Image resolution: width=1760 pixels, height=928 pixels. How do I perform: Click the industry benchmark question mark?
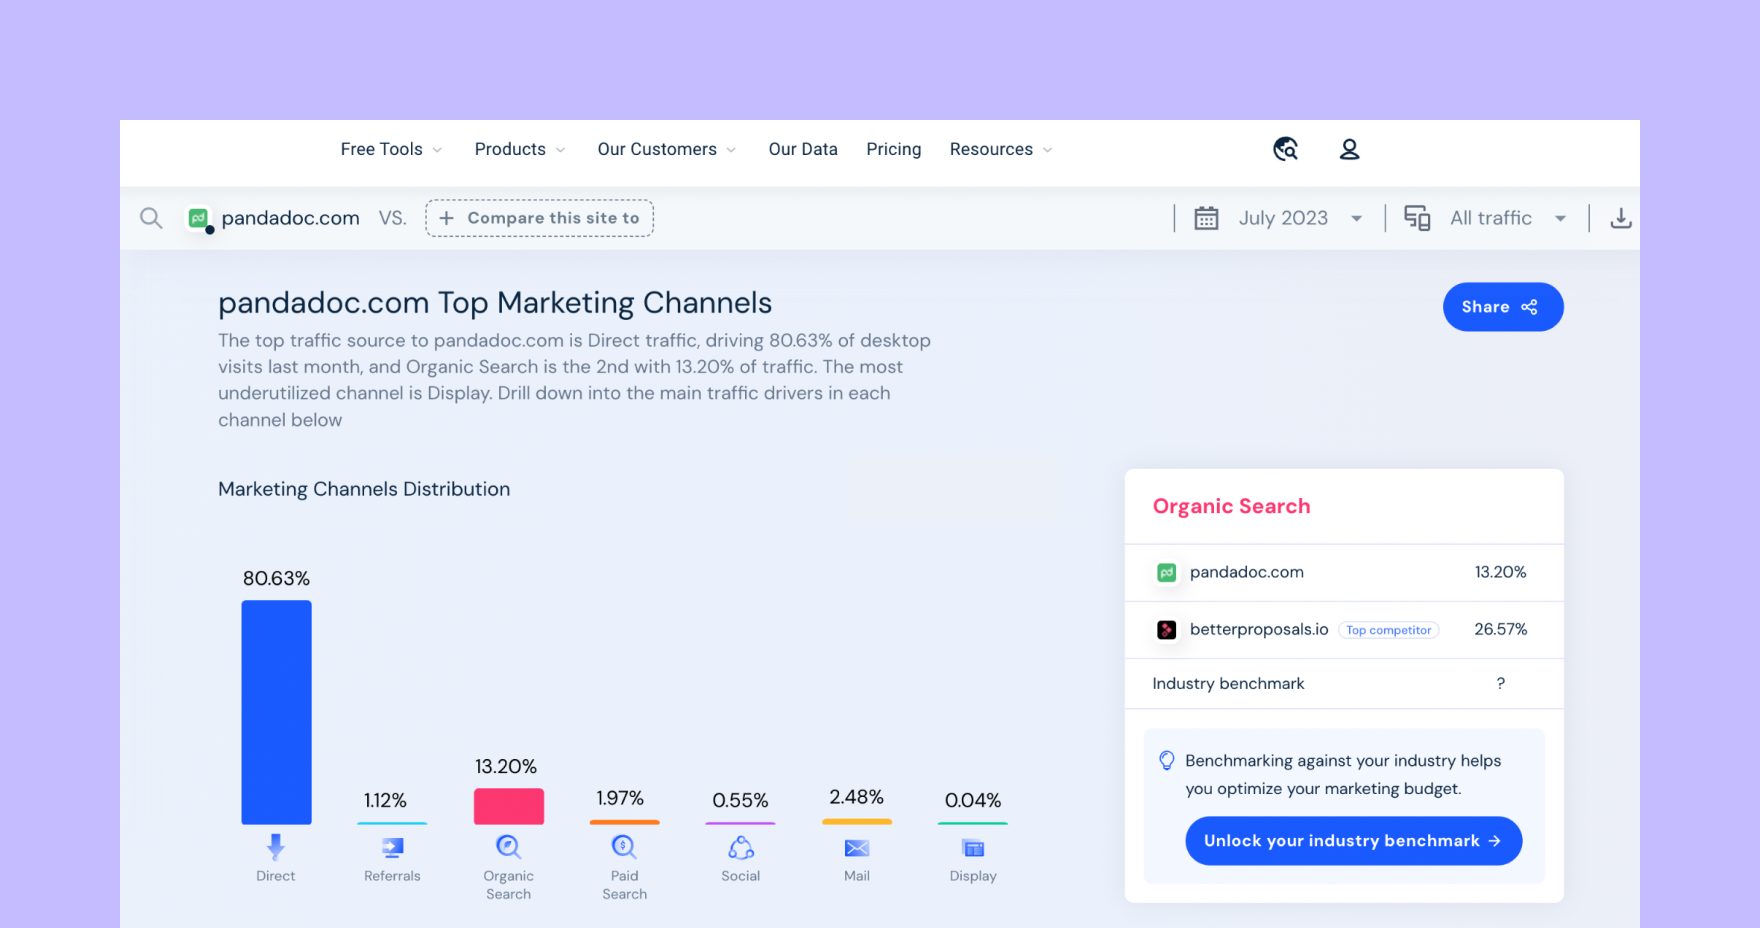click(1501, 683)
